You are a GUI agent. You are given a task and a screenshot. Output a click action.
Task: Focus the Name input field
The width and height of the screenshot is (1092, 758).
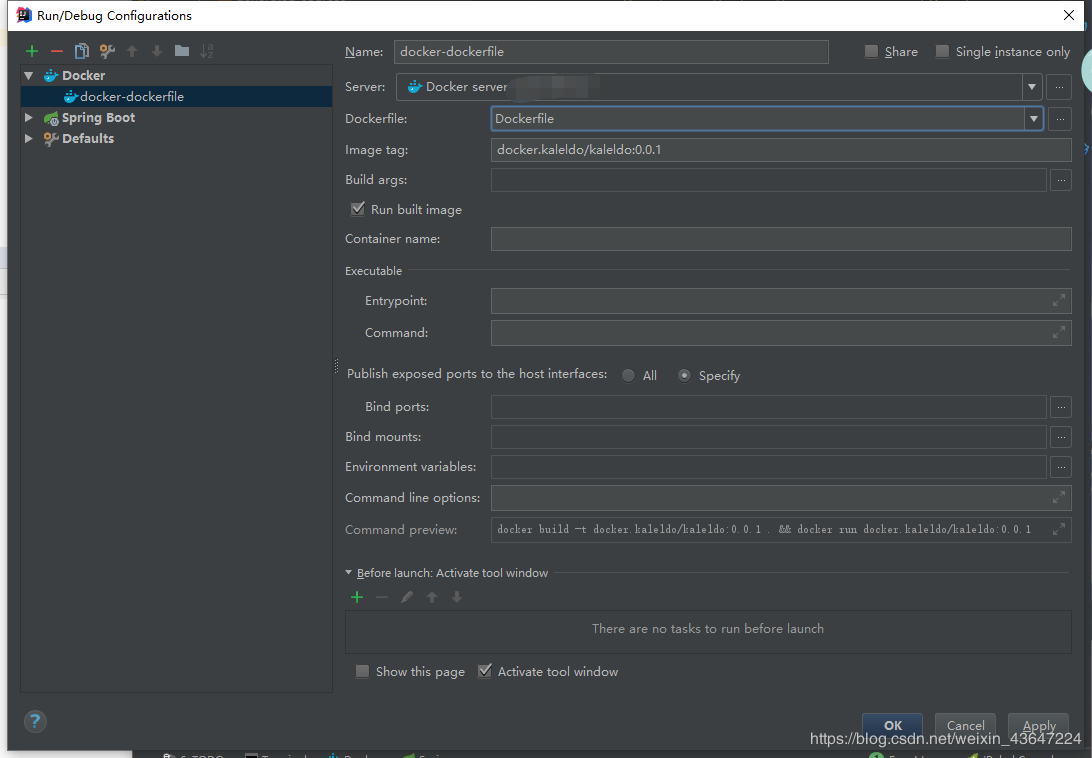point(611,52)
